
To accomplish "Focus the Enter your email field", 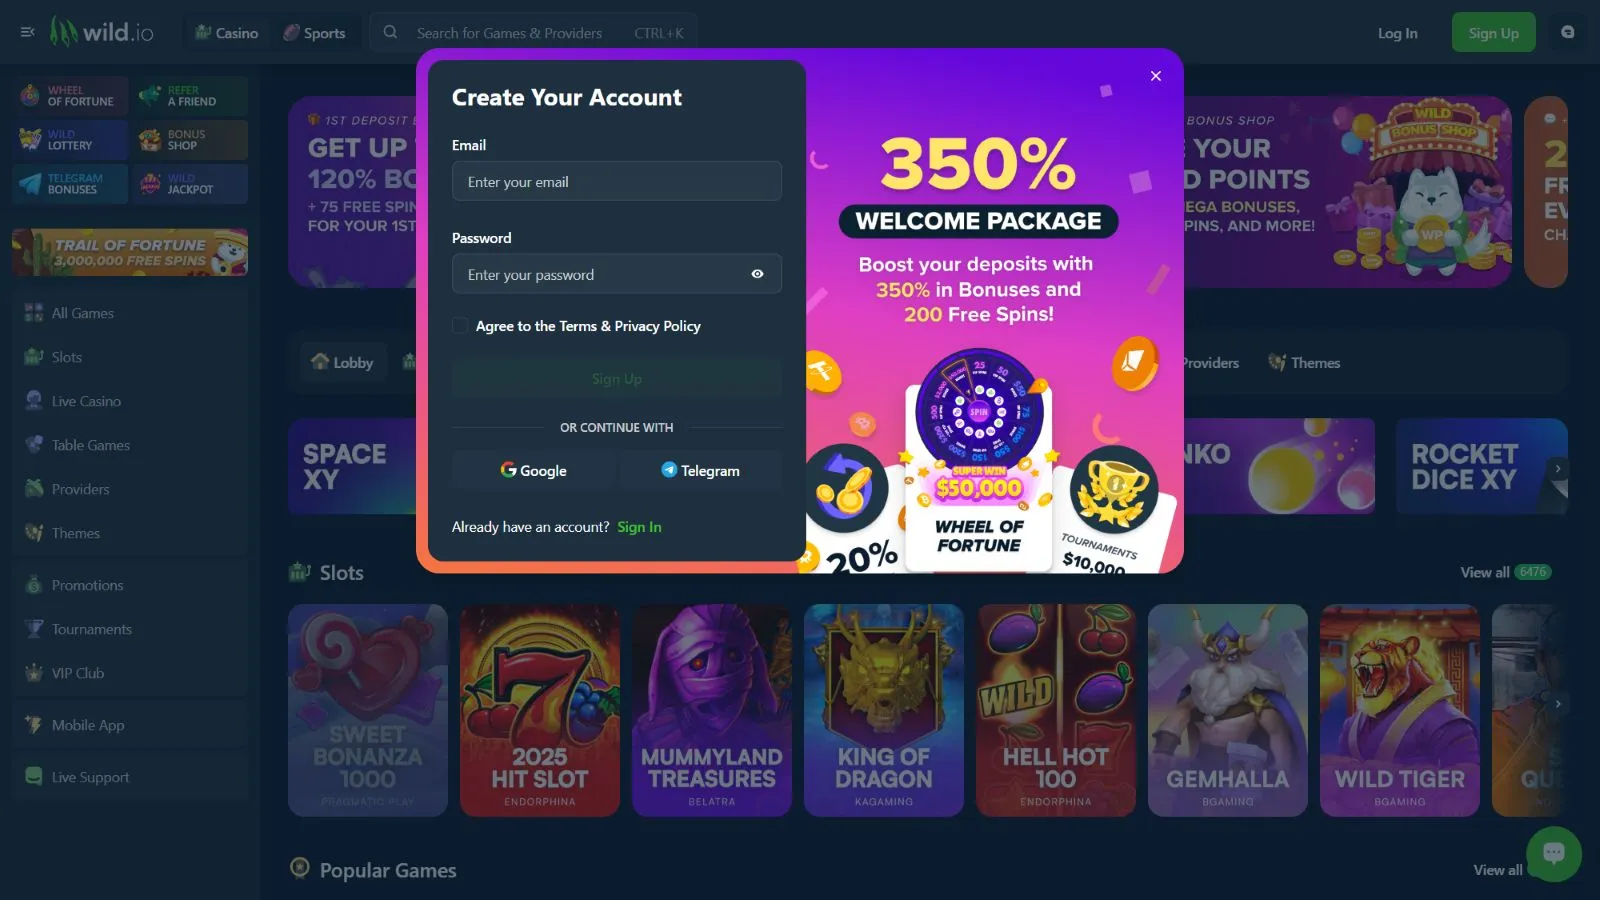I will click(616, 181).
